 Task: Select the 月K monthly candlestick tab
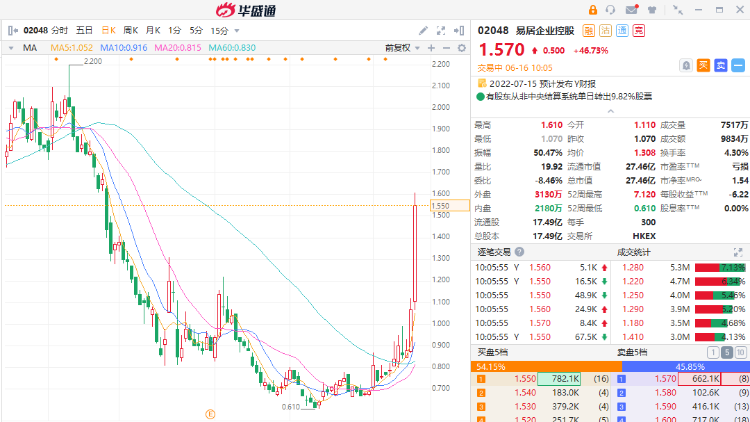point(153,31)
